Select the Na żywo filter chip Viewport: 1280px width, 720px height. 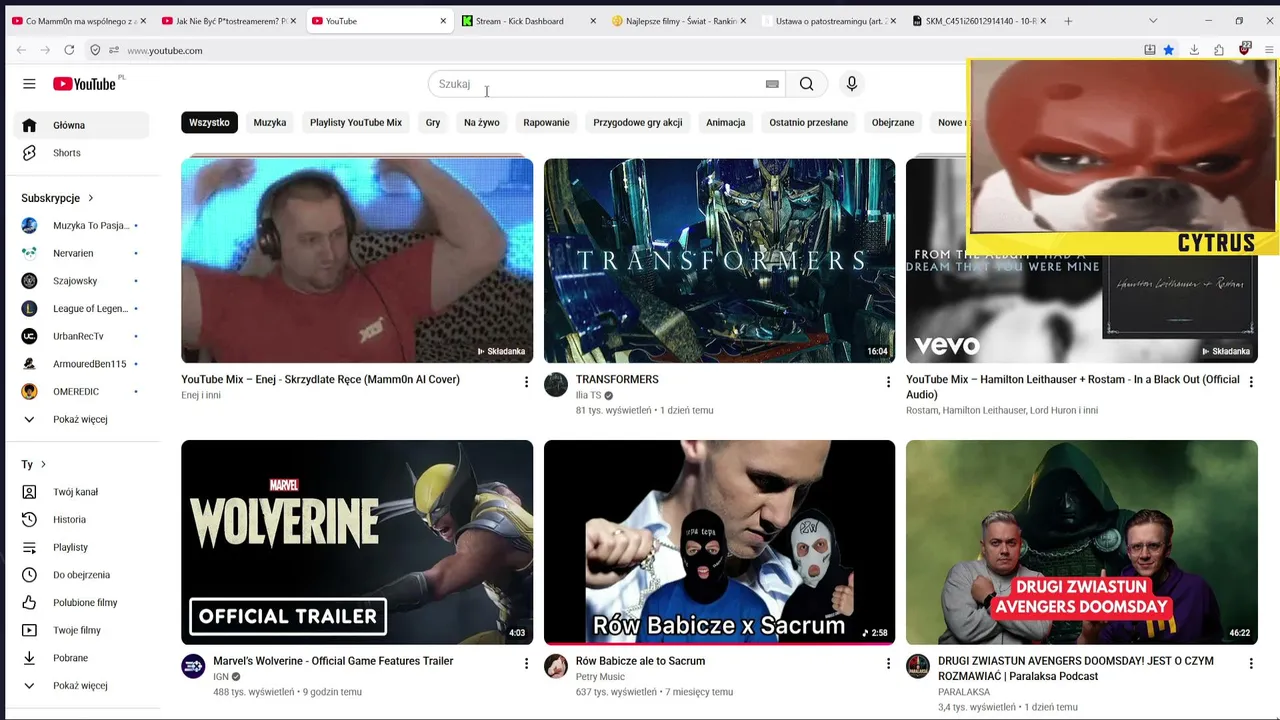pos(481,122)
